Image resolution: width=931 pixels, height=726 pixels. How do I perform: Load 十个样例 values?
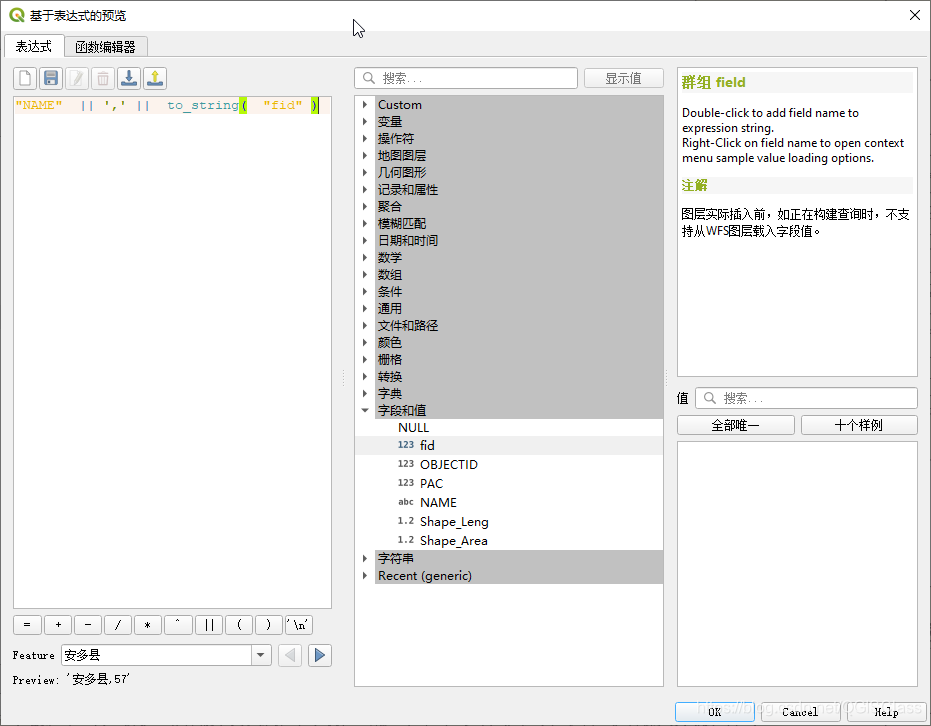pyautogui.click(x=859, y=425)
